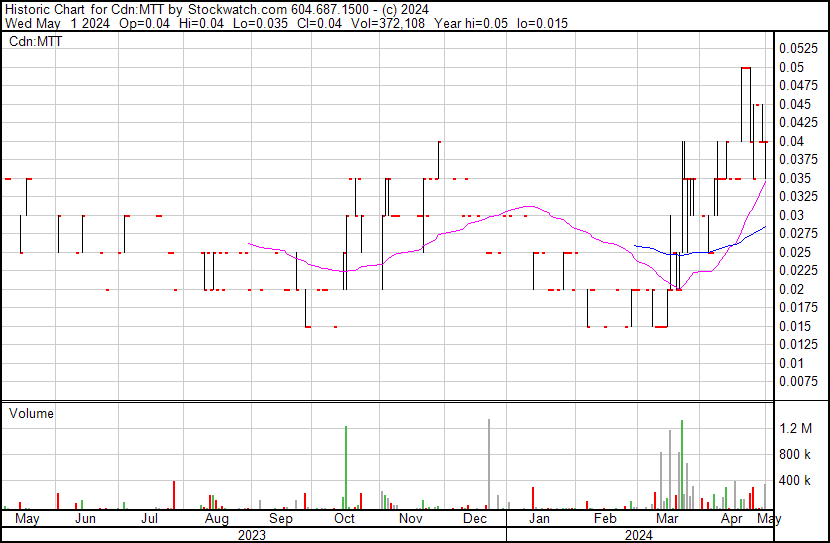Select the 0.05 price axis label
The width and height of the screenshot is (830, 543).
pyautogui.click(x=791, y=67)
